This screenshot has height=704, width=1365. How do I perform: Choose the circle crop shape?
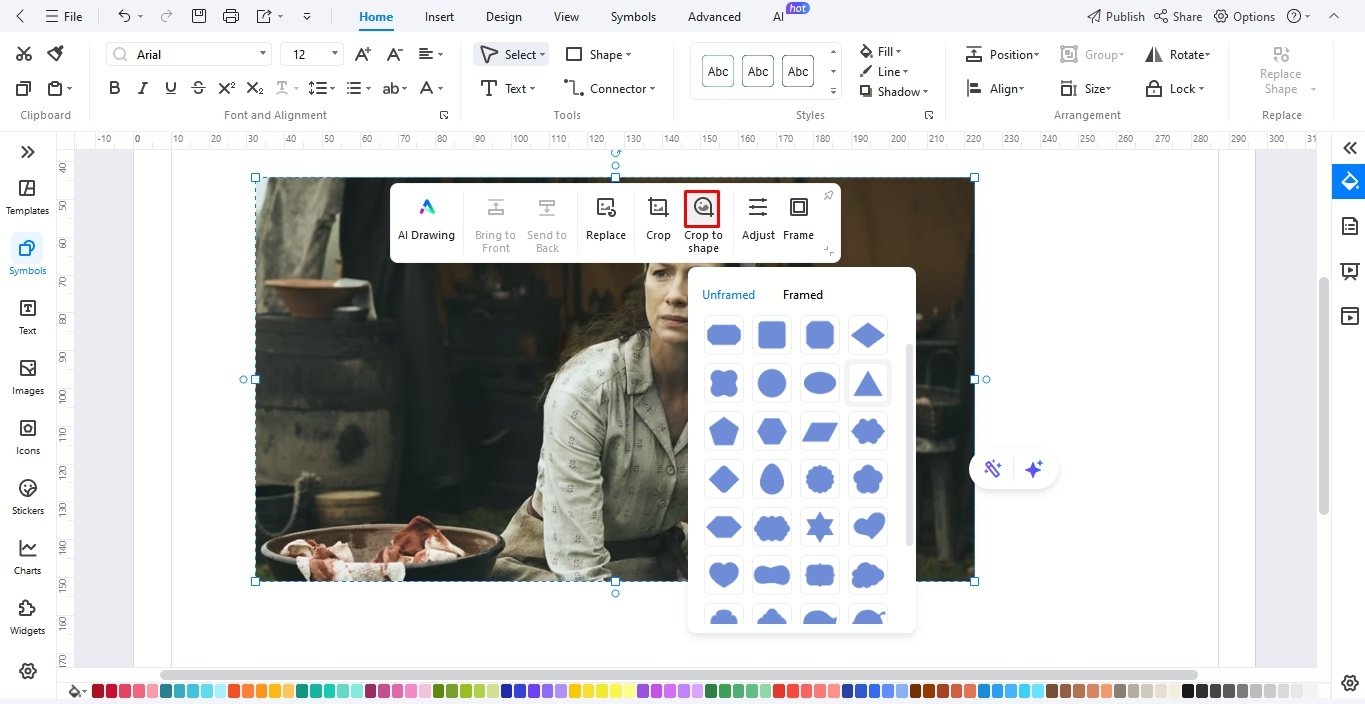(x=772, y=383)
